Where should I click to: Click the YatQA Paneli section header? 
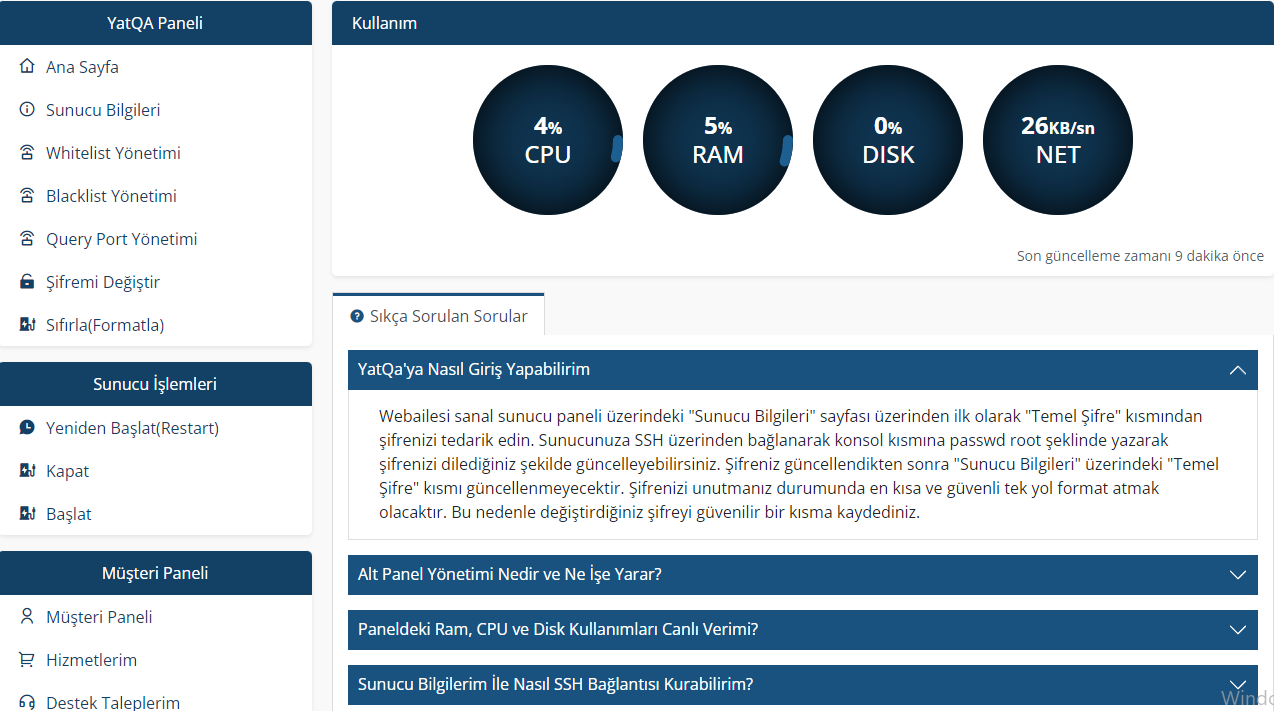(x=156, y=23)
